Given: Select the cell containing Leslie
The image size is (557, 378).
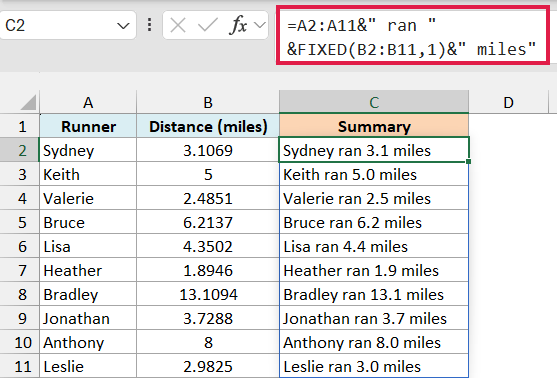Looking at the screenshot, I should [88, 366].
